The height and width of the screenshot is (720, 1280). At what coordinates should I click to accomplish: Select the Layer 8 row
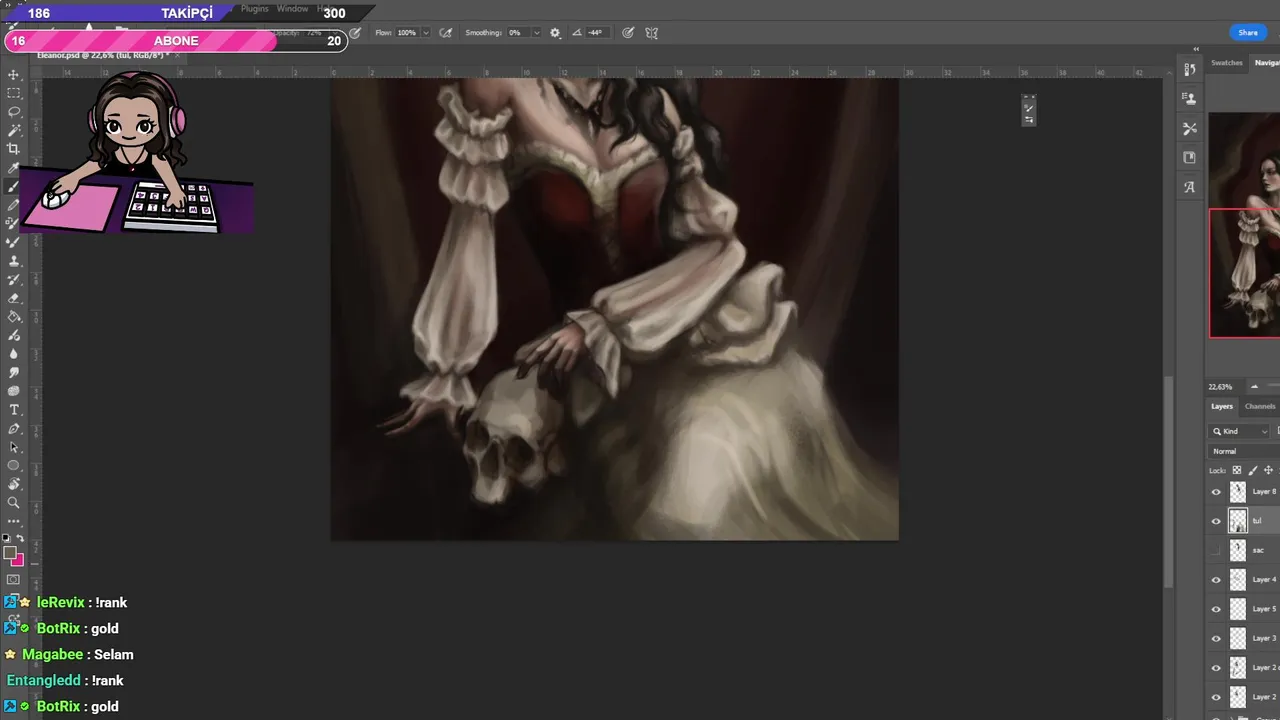(1244, 492)
